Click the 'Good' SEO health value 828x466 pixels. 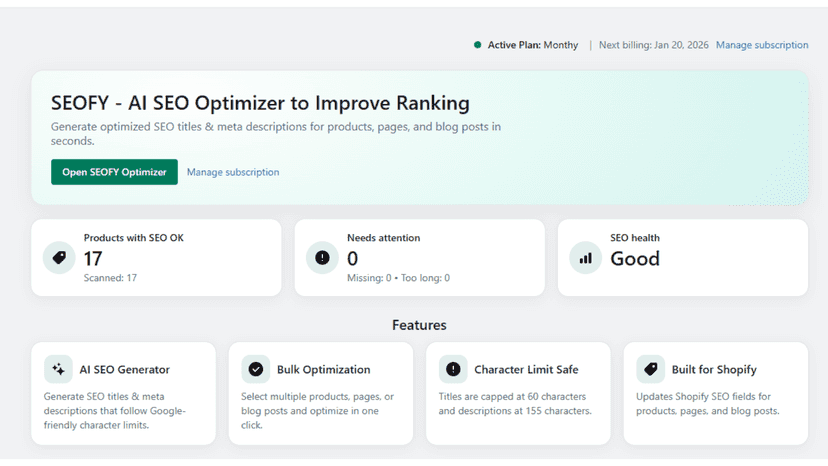pyautogui.click(x=635, y=258)
